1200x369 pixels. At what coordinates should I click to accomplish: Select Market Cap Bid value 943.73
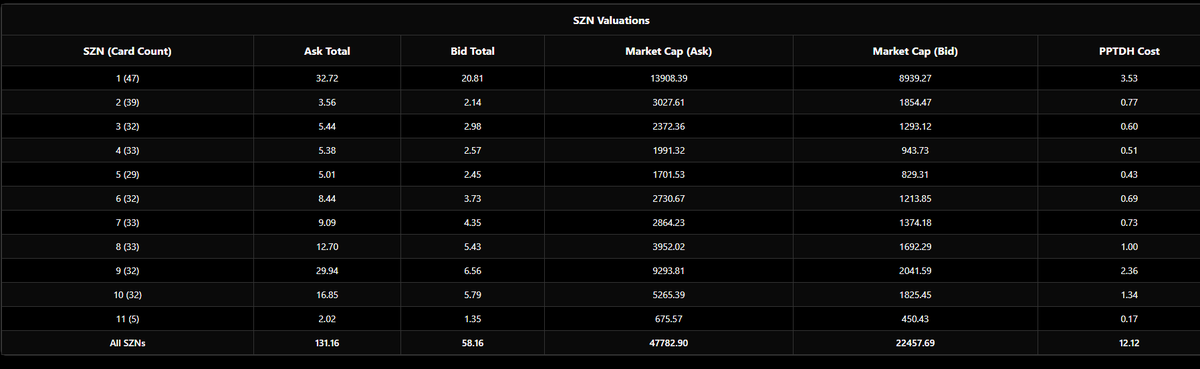tap(915, 151)
